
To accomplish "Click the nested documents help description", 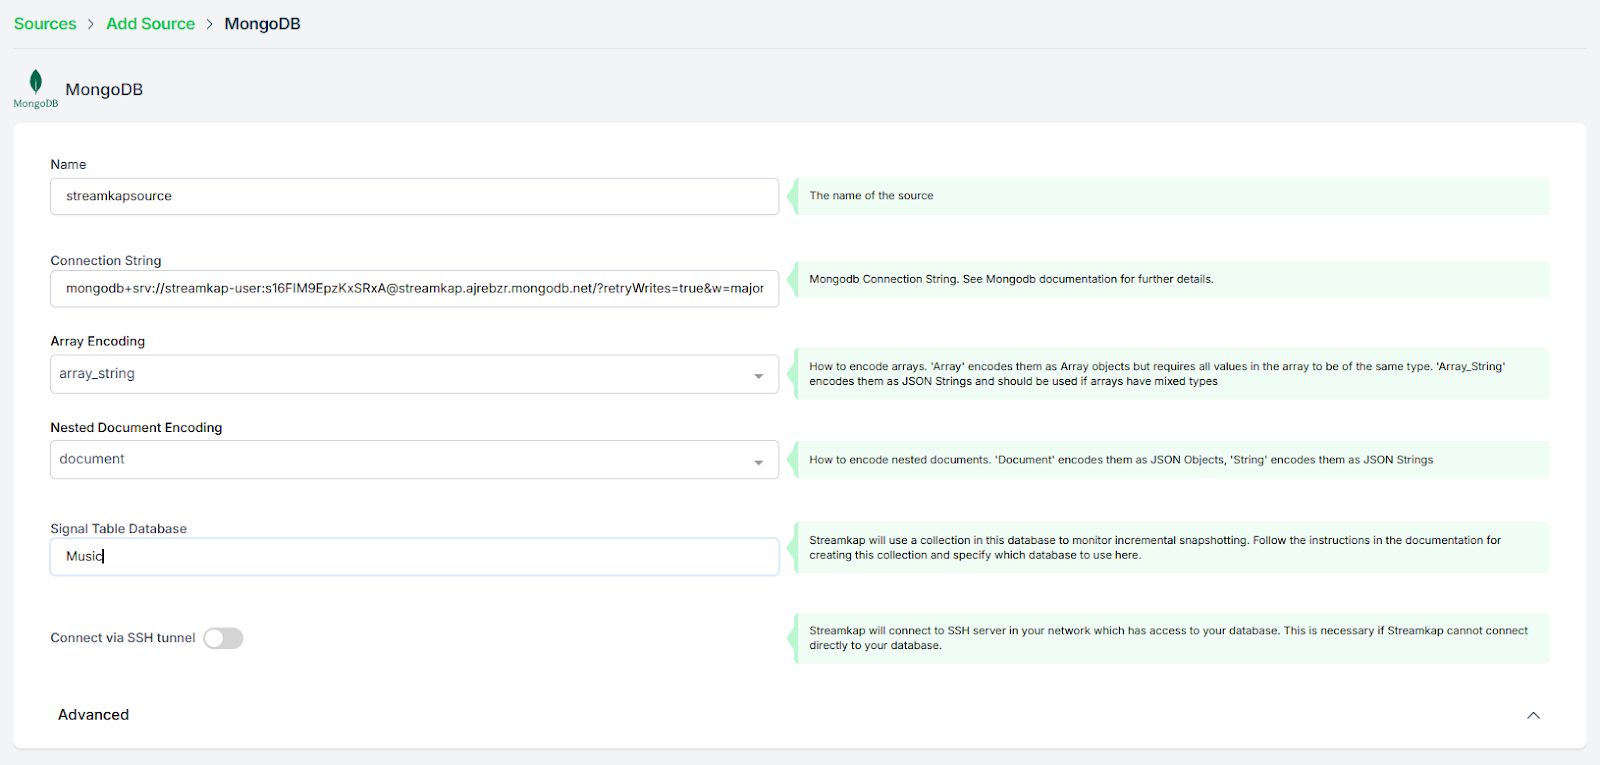I will point(1121,460).
